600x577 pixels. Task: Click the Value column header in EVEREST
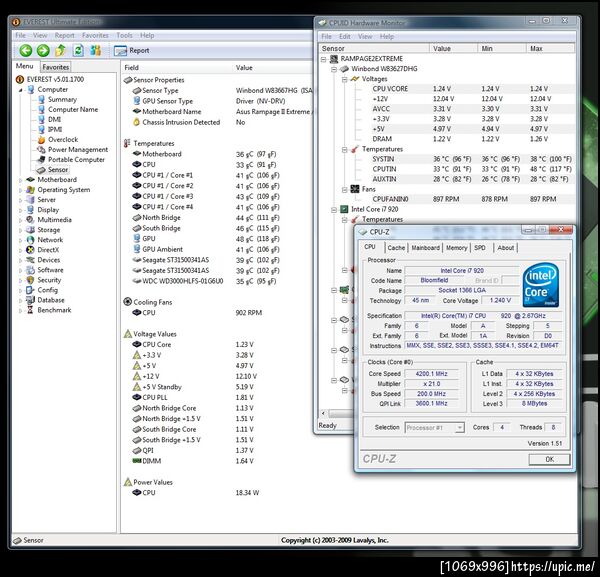click(x=244, y=68)
